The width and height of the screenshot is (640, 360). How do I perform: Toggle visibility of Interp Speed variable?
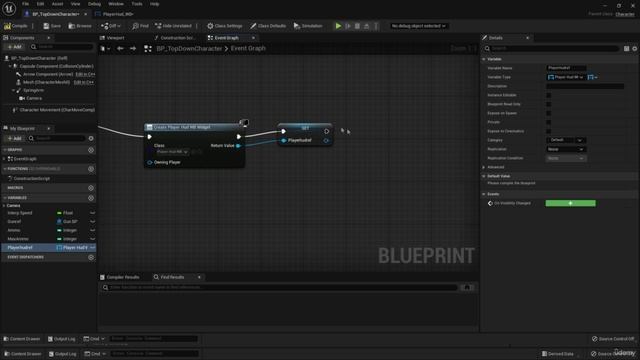coord(93,213)
